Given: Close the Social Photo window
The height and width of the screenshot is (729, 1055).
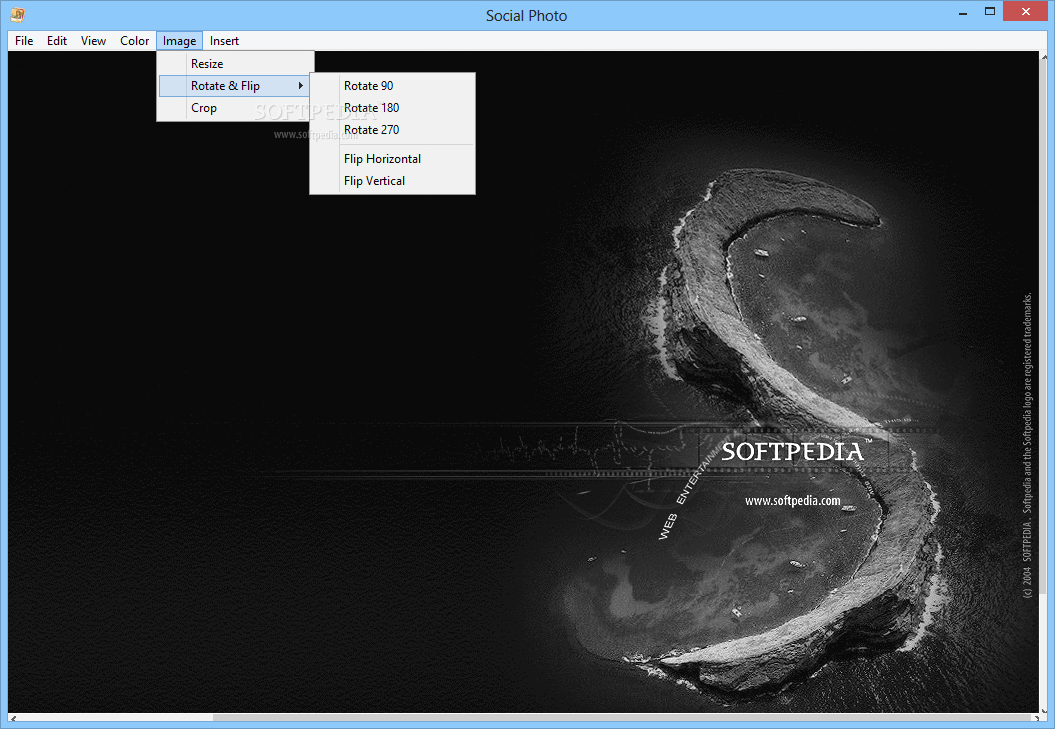Looking at the screenshot, I should (x=1025, y=11).
